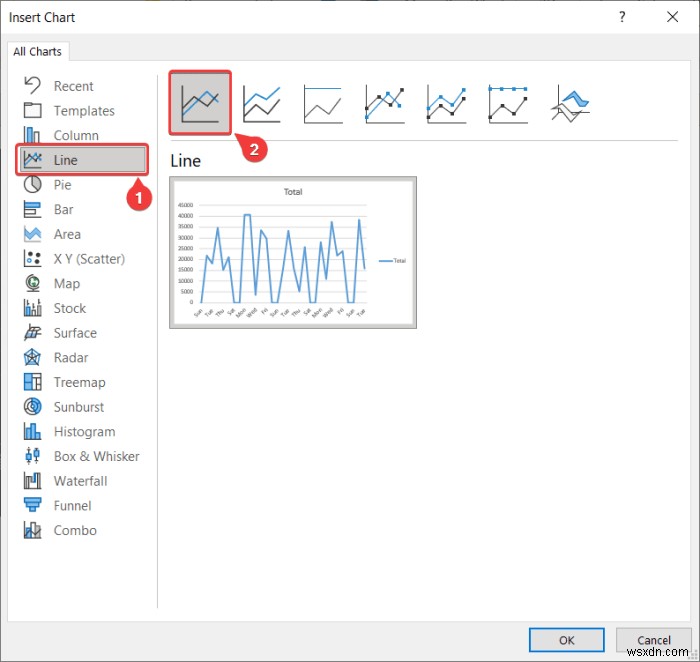This screenshot has height=662, width=700.
Task: Select the Stacked Line subtype icon
Action: point(262,104)
